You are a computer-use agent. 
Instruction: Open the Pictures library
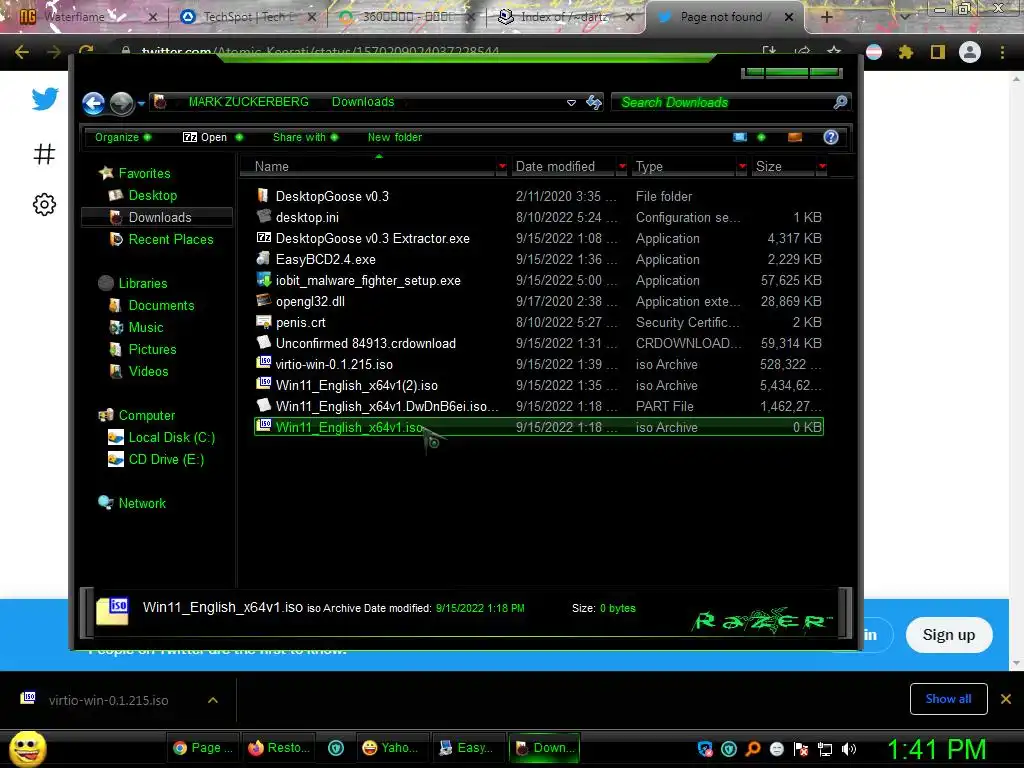152,349
